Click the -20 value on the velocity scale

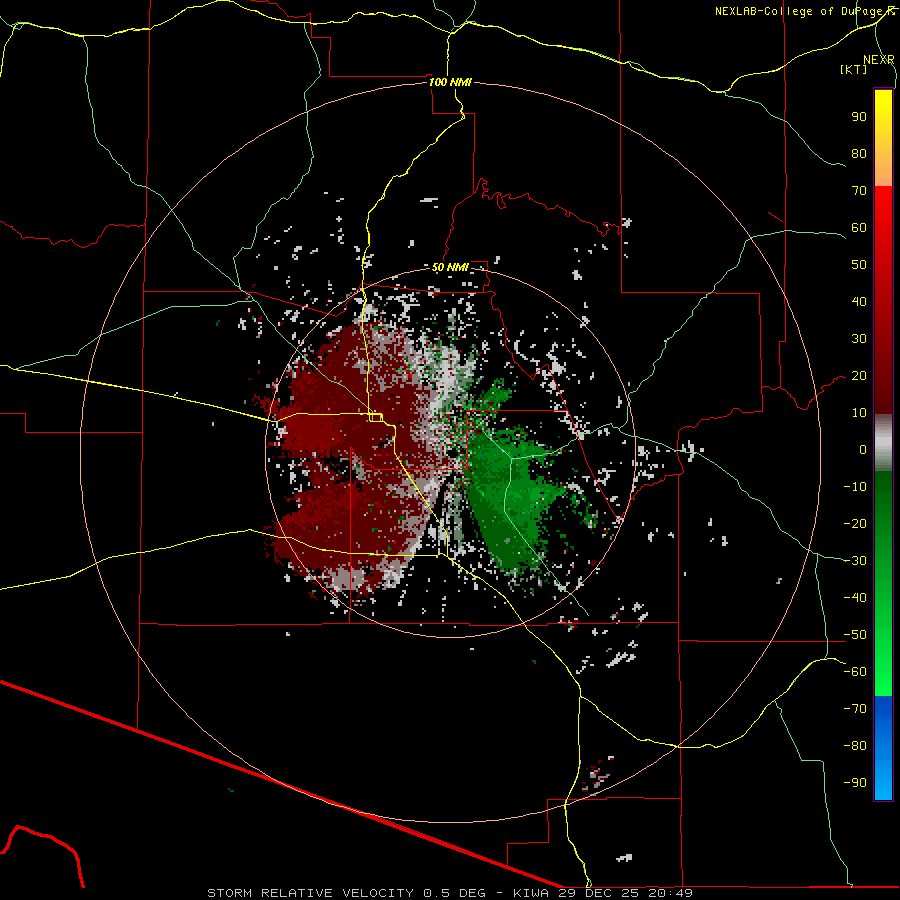click(x=855, y=524)
